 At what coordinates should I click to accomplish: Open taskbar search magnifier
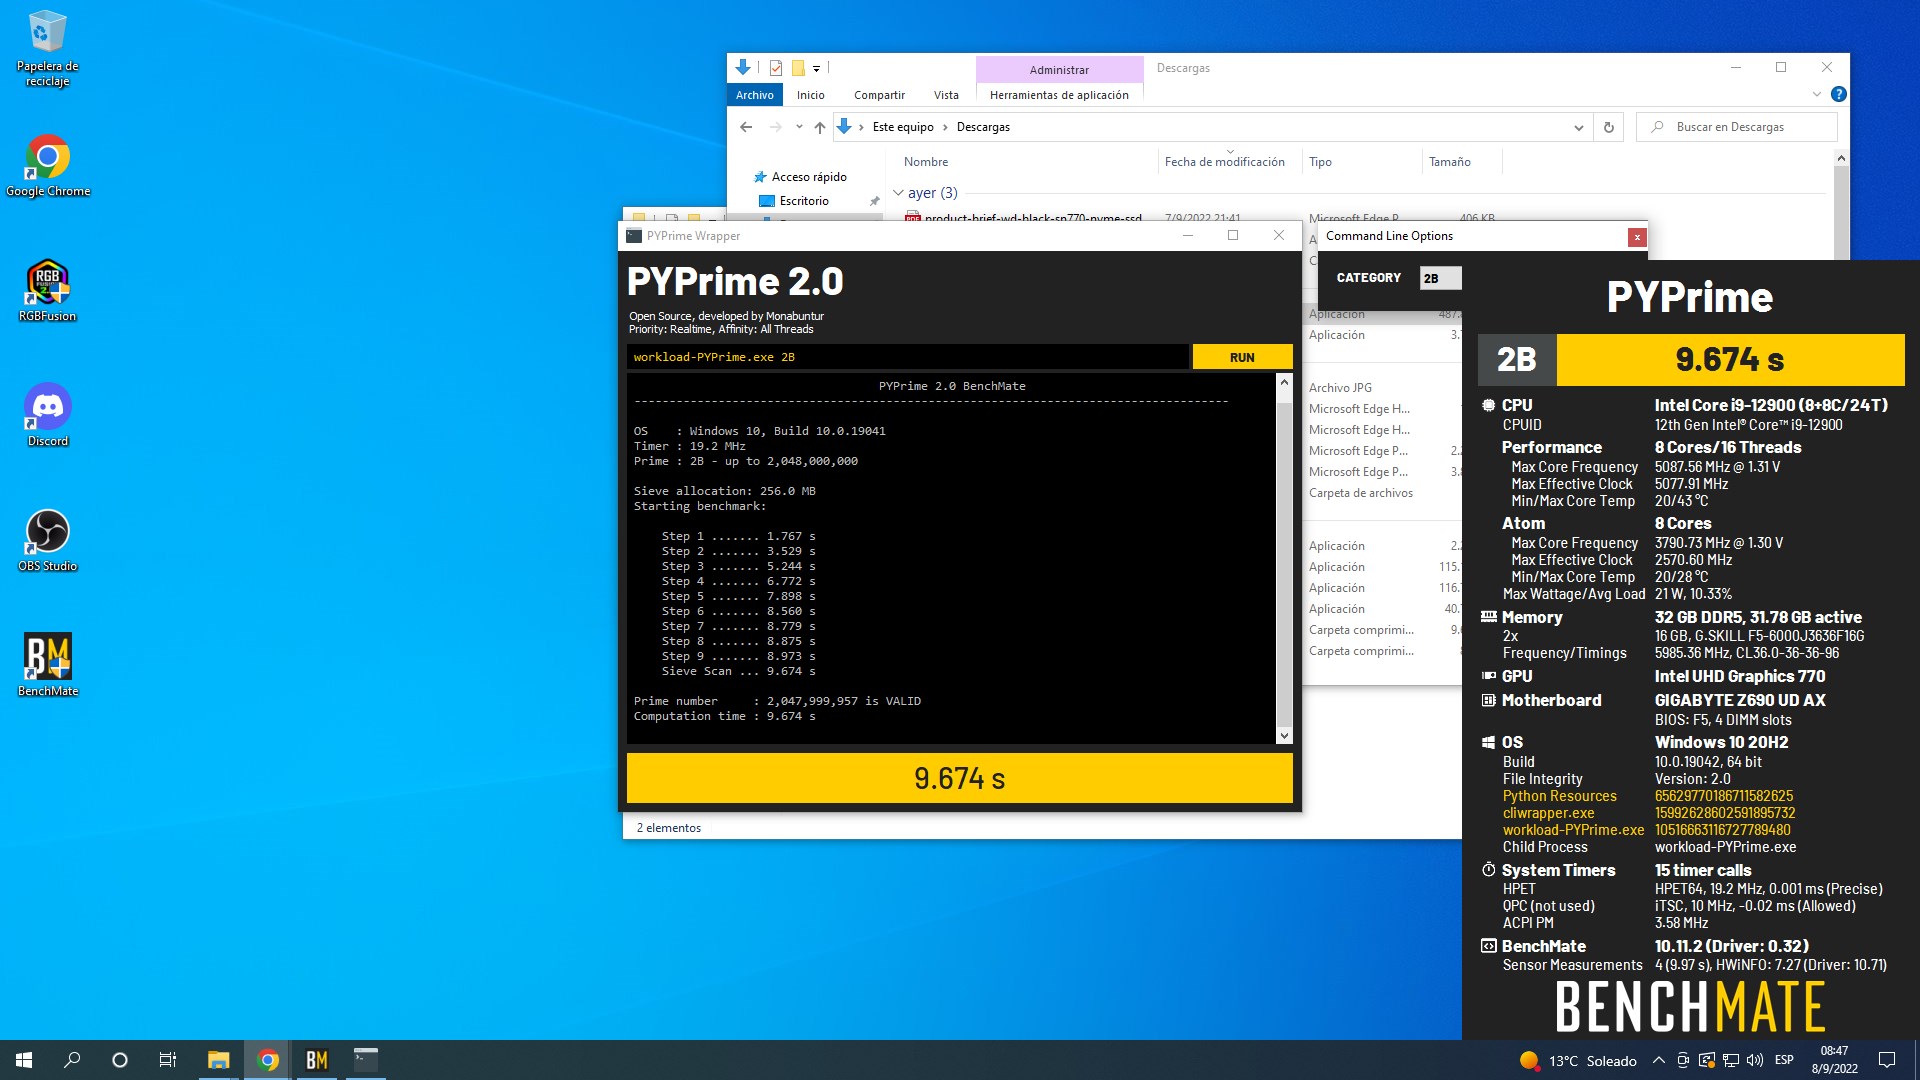pyautogui.click(x=72, y=1060)
